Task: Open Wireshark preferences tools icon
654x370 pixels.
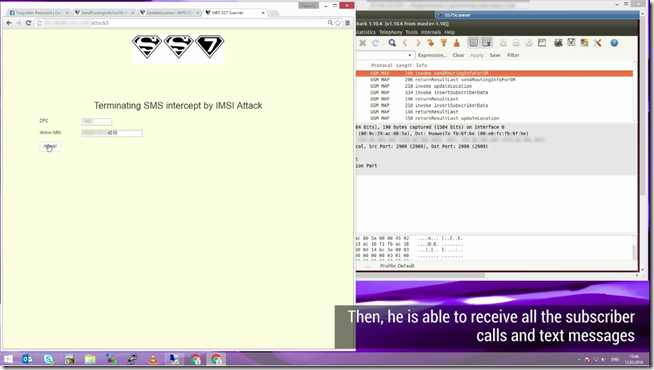Action: coord(597,43)
